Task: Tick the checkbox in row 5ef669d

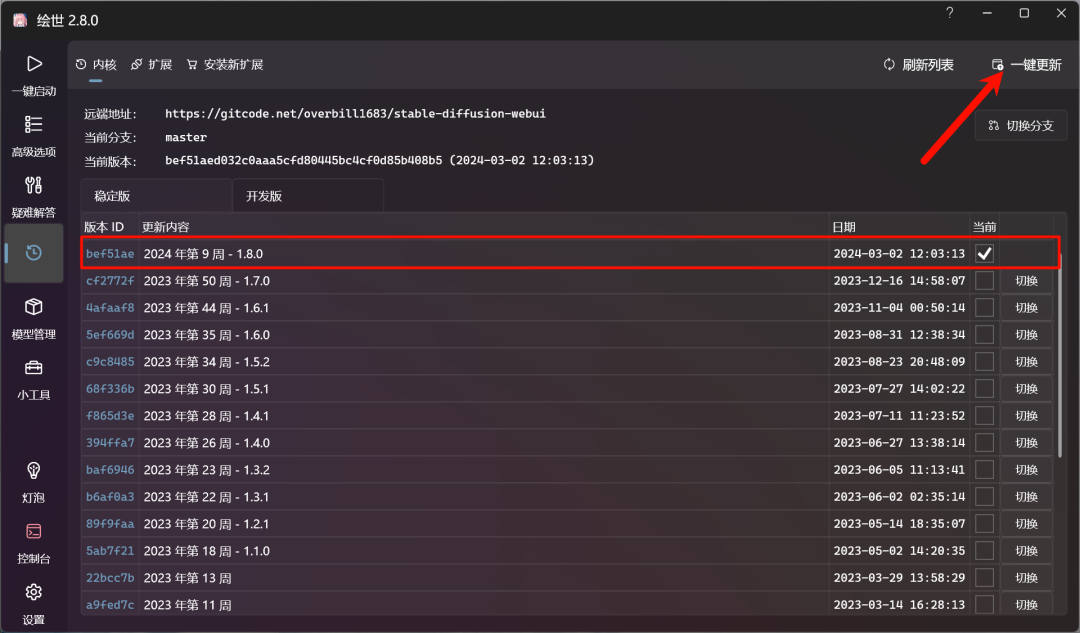Action: (984, 335)
